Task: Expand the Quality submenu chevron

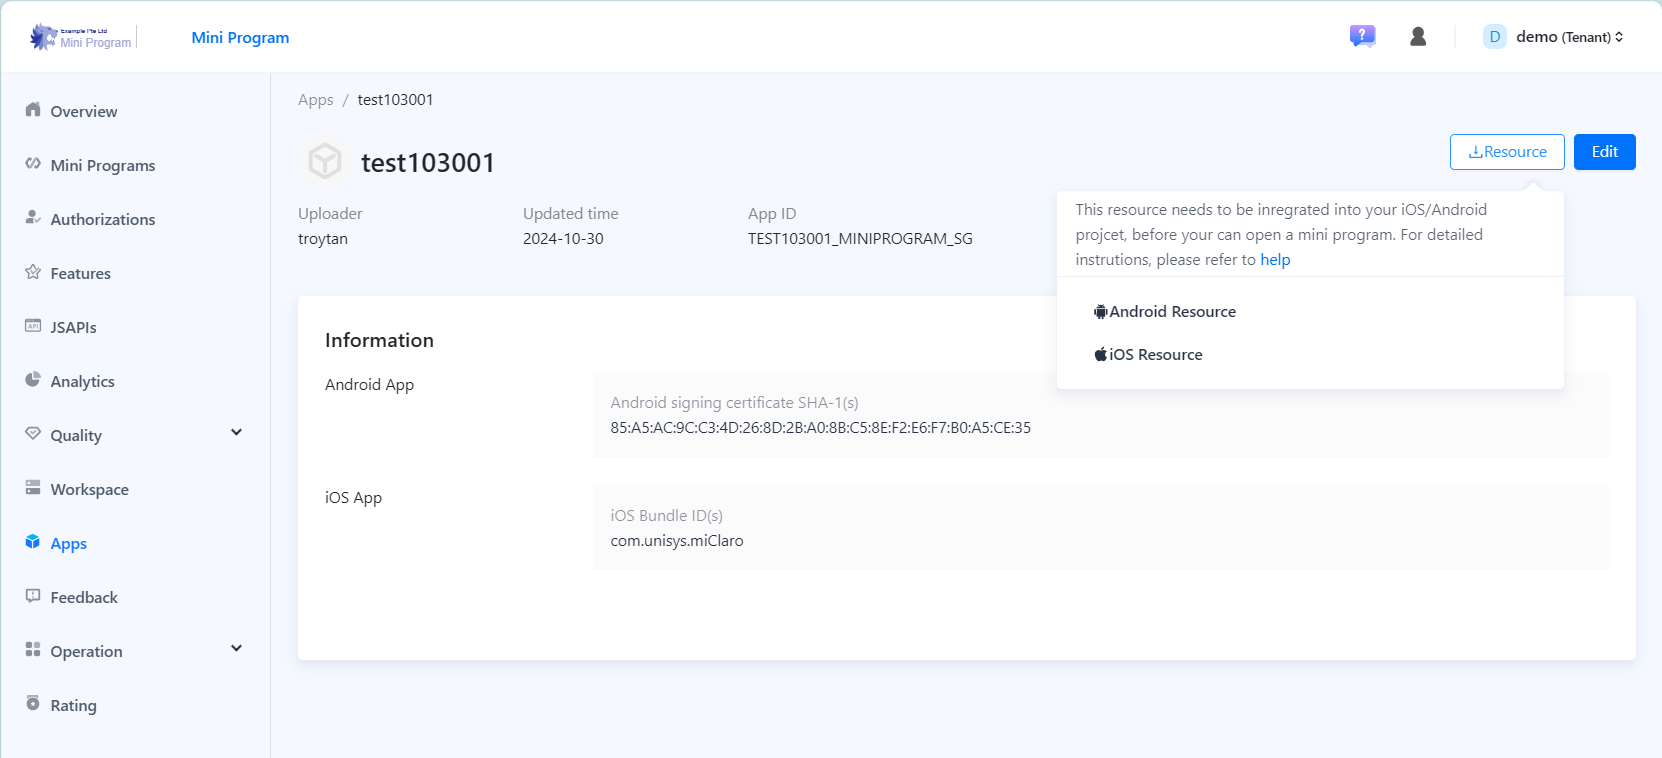Action: point(236,433)
